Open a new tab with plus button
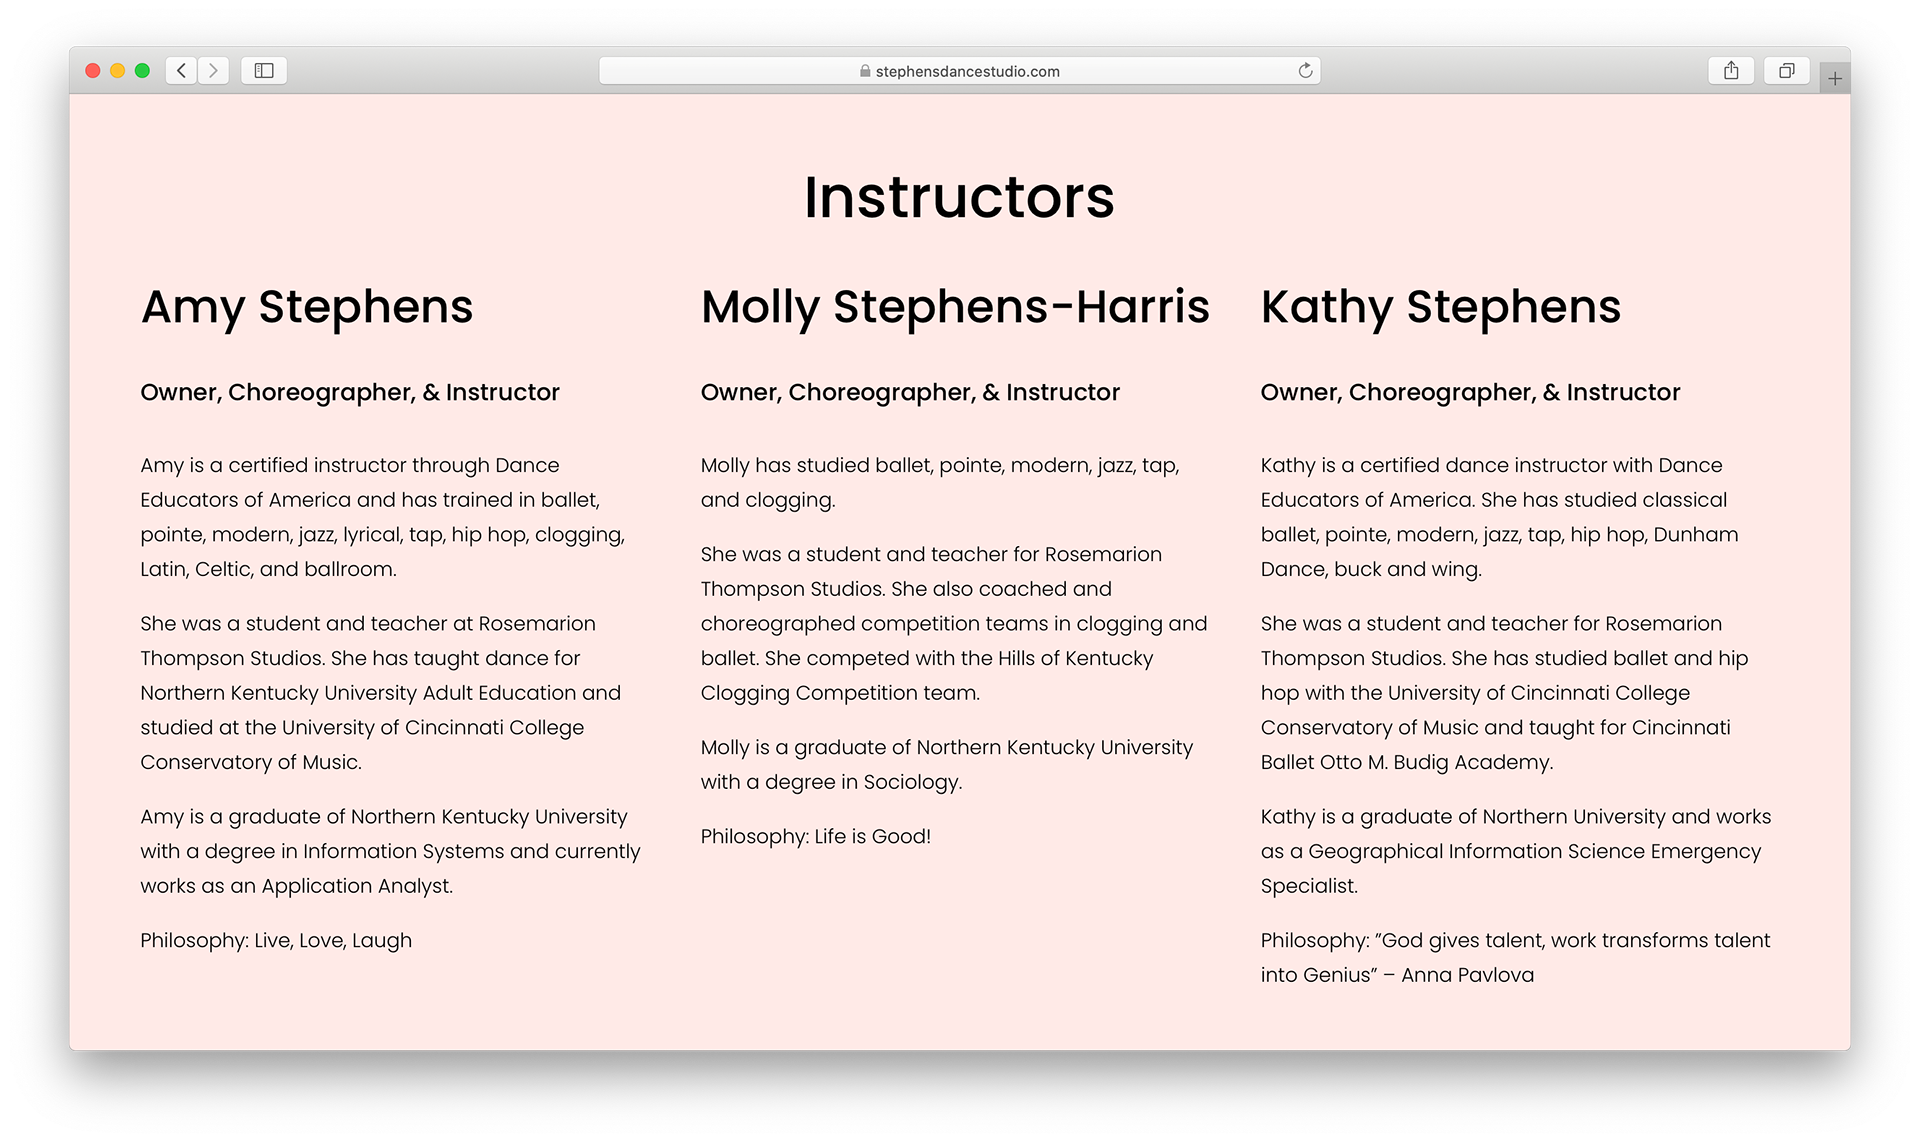Viewport: 1920px width, 1142px height. 1835,78
